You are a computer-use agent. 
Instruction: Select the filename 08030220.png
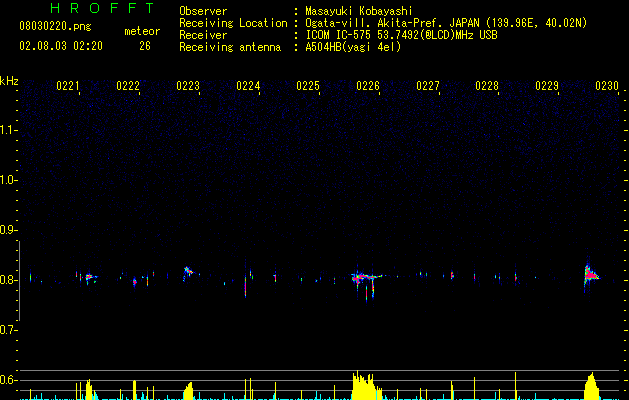click(55, 27)
